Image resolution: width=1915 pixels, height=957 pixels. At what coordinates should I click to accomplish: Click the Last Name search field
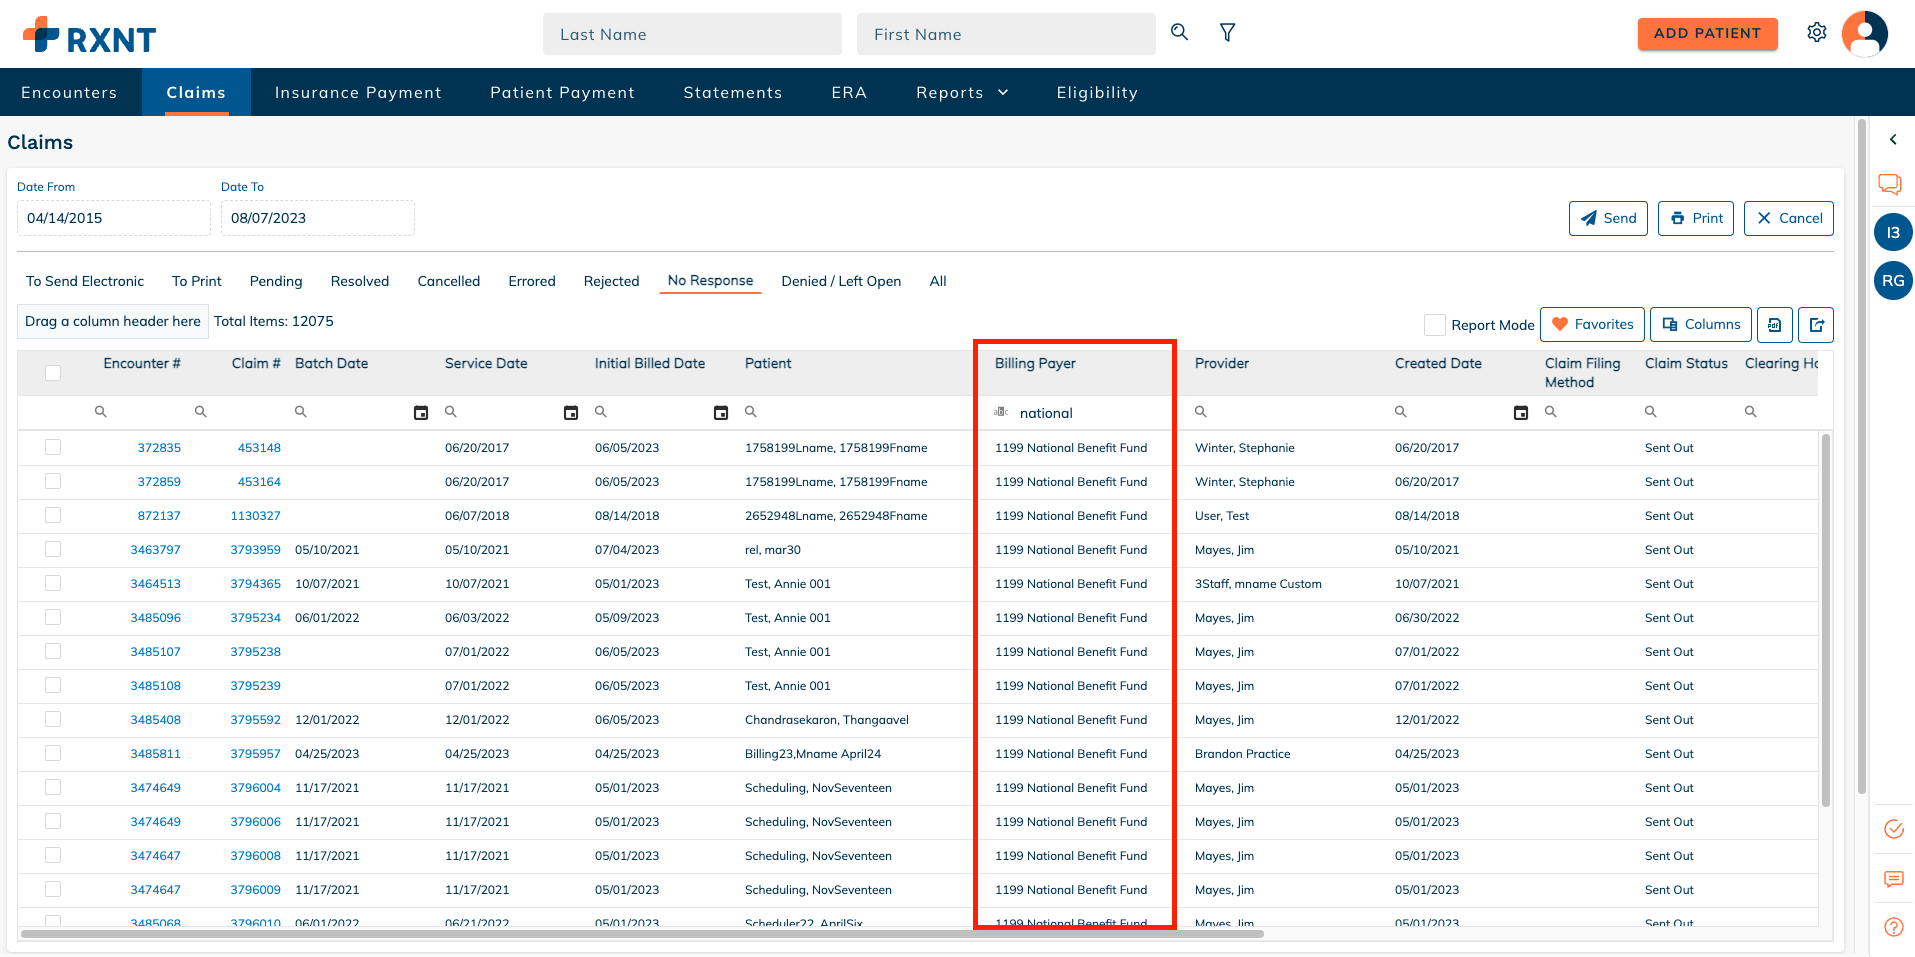click(x=692, y=34)
